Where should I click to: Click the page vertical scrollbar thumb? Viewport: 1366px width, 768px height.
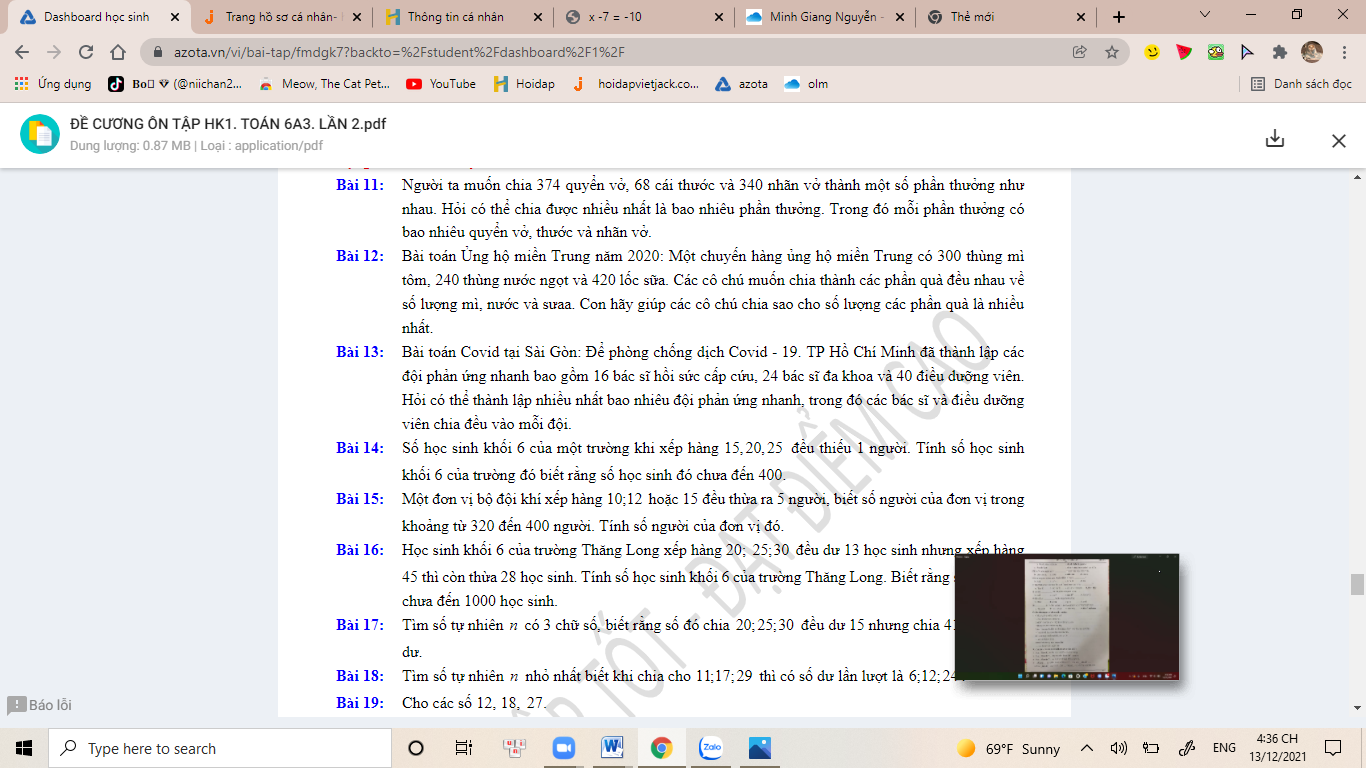(1357, 584)
